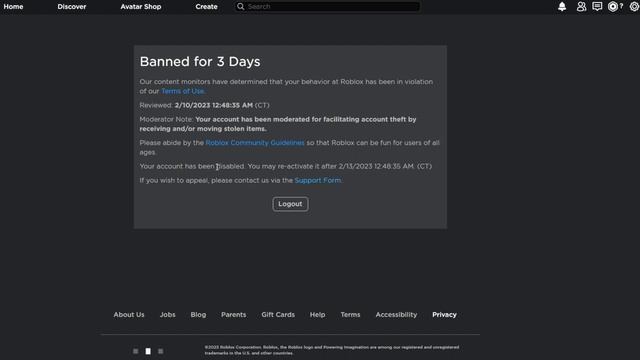
Task: Open the Terms of Use link
Action: pos(182,91)
